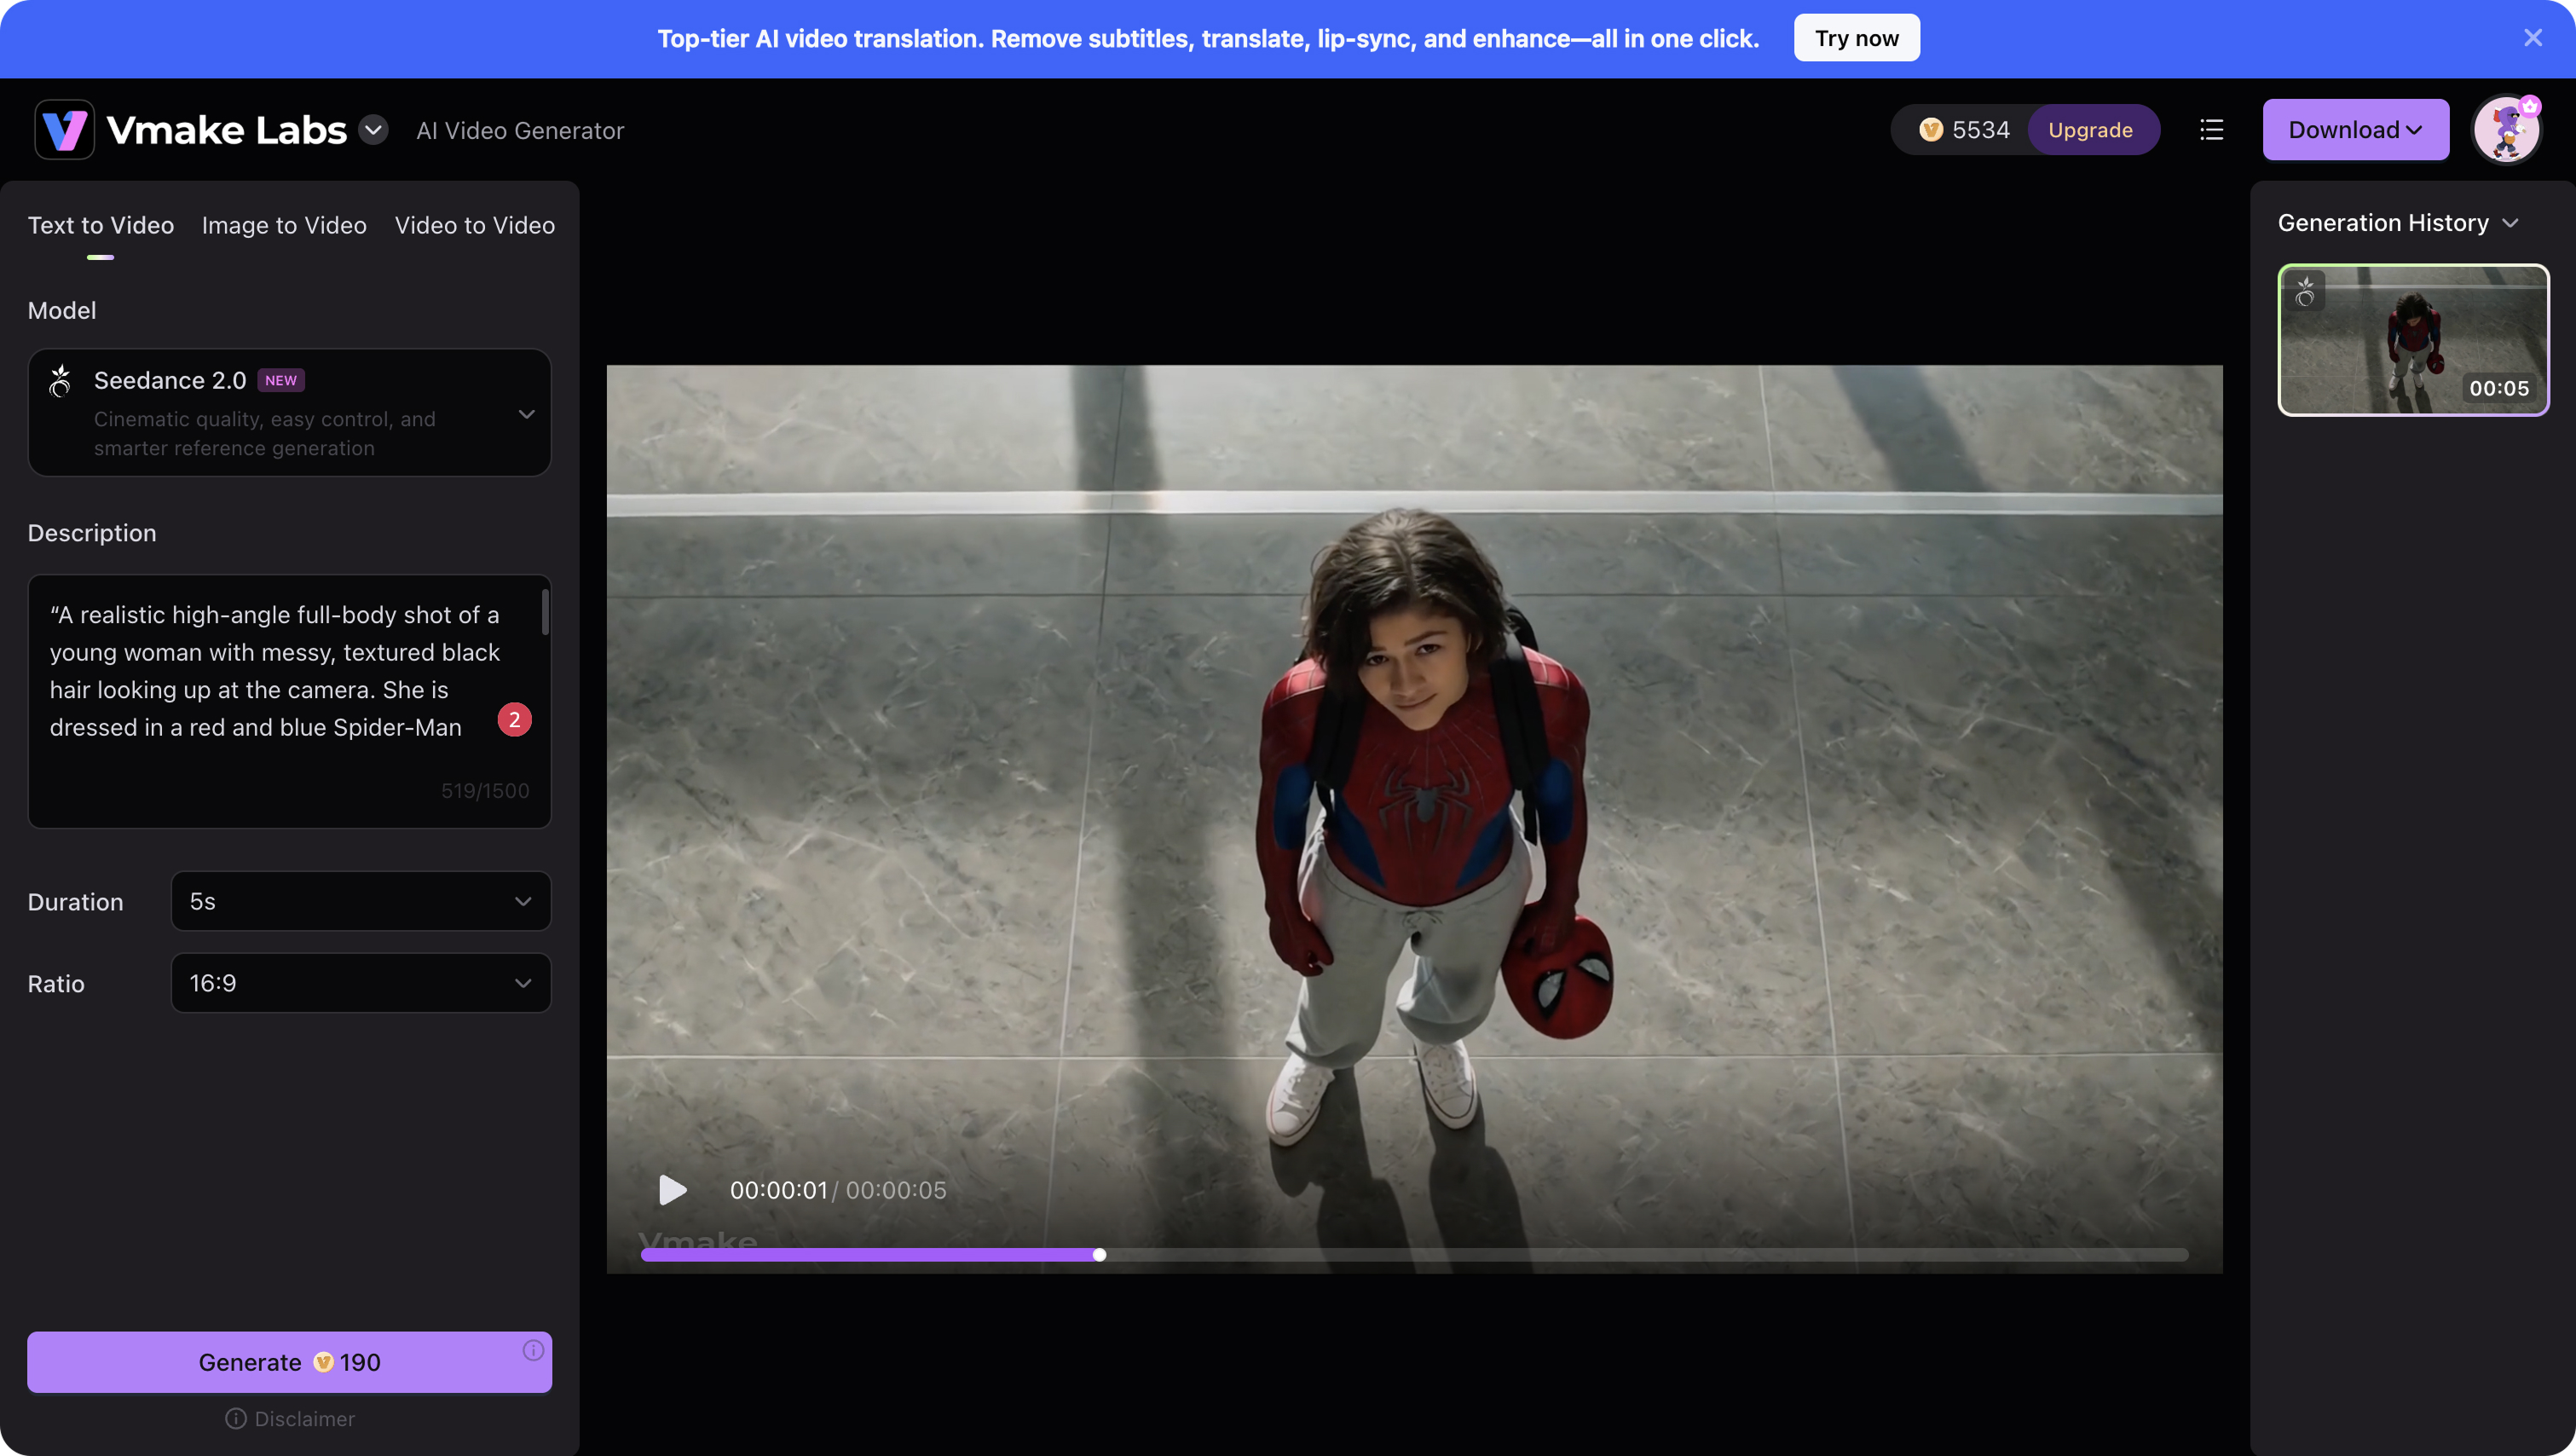2576x1456 pixels.
Task: Open the task list icon in header
Action: (x=2211, y=130)
